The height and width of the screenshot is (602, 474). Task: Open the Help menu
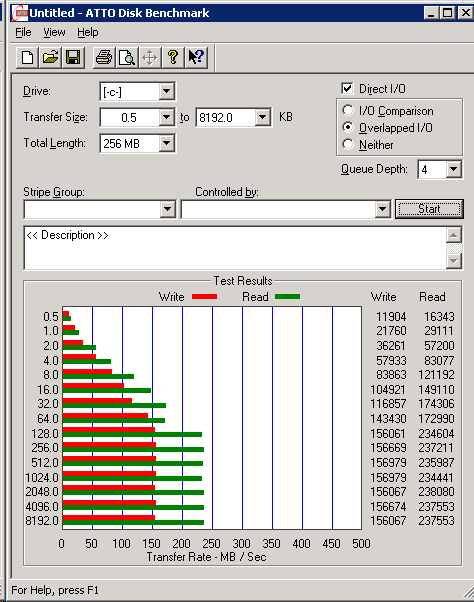[x=88, y=33]
